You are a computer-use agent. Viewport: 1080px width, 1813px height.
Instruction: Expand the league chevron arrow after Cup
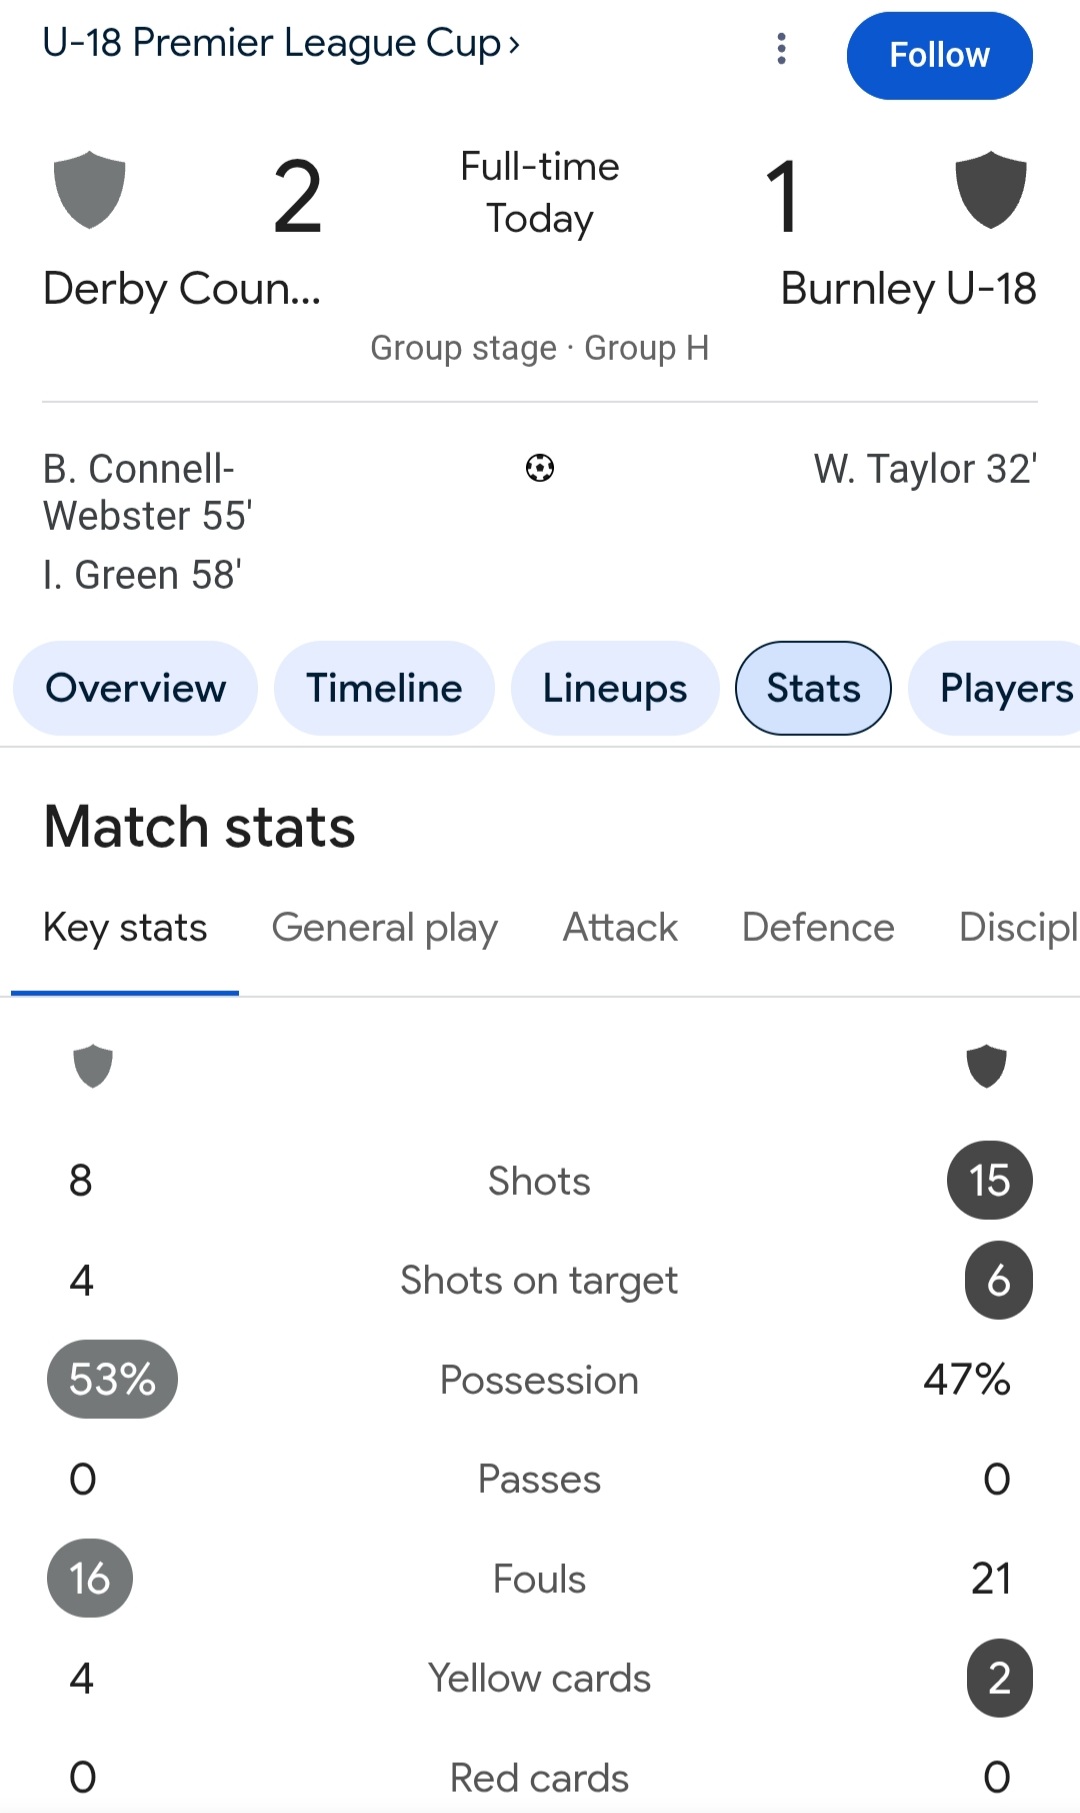pyautogui.click(x=514, y=45)
